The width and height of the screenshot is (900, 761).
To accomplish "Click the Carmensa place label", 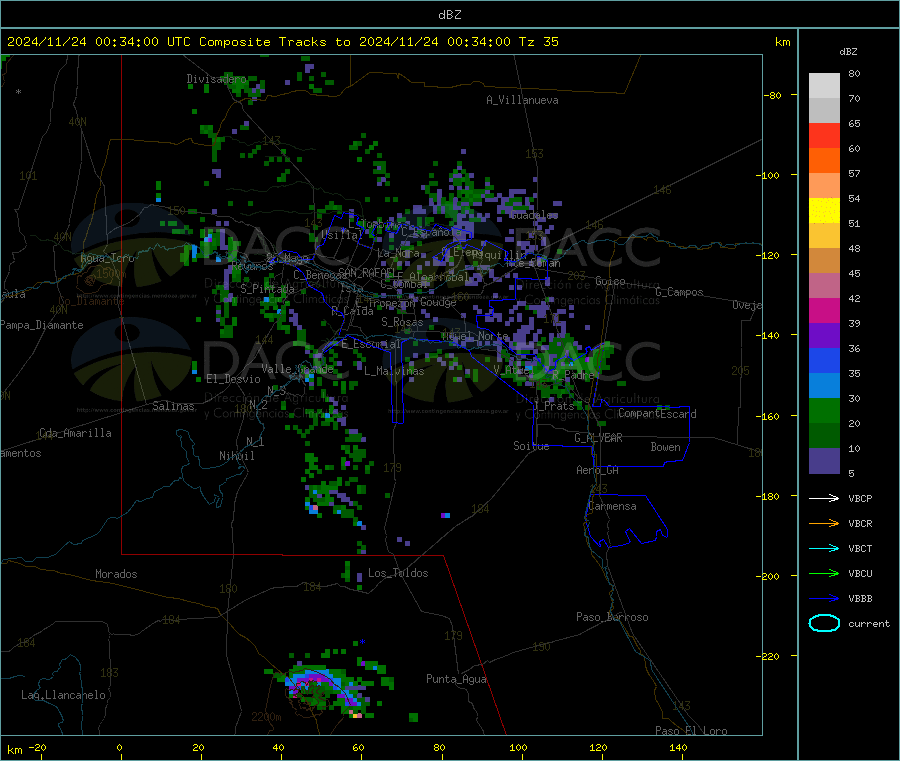I will click(x=612, y=506).
